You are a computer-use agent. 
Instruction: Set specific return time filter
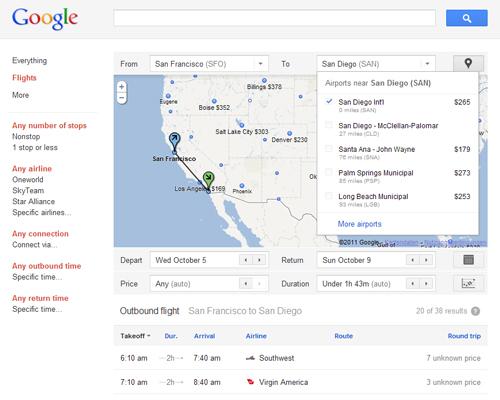pos(37,309)
